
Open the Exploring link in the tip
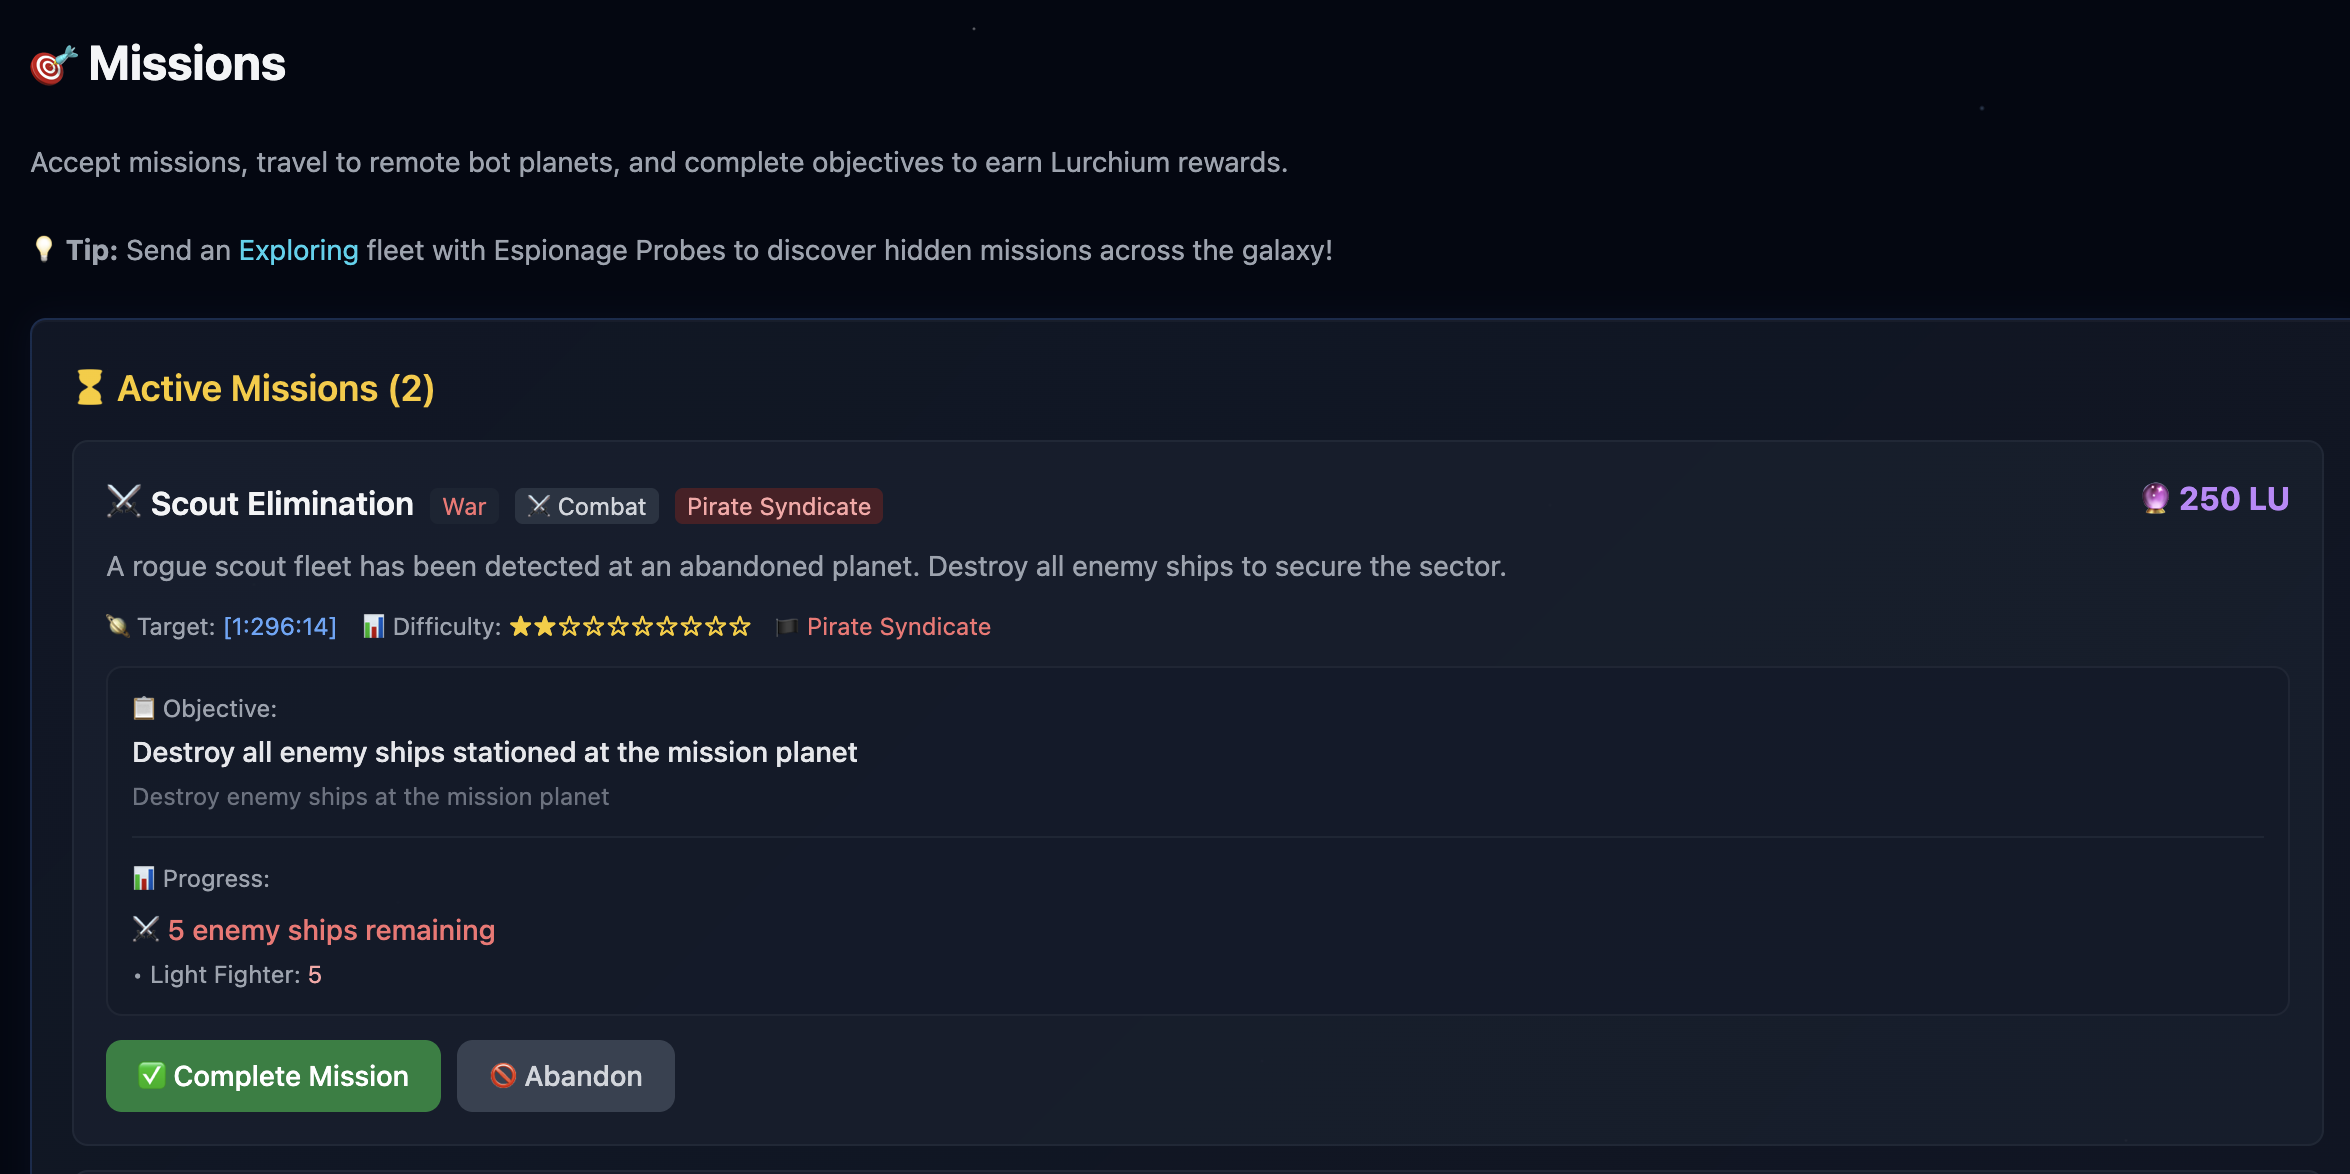[x=297, y=250]
